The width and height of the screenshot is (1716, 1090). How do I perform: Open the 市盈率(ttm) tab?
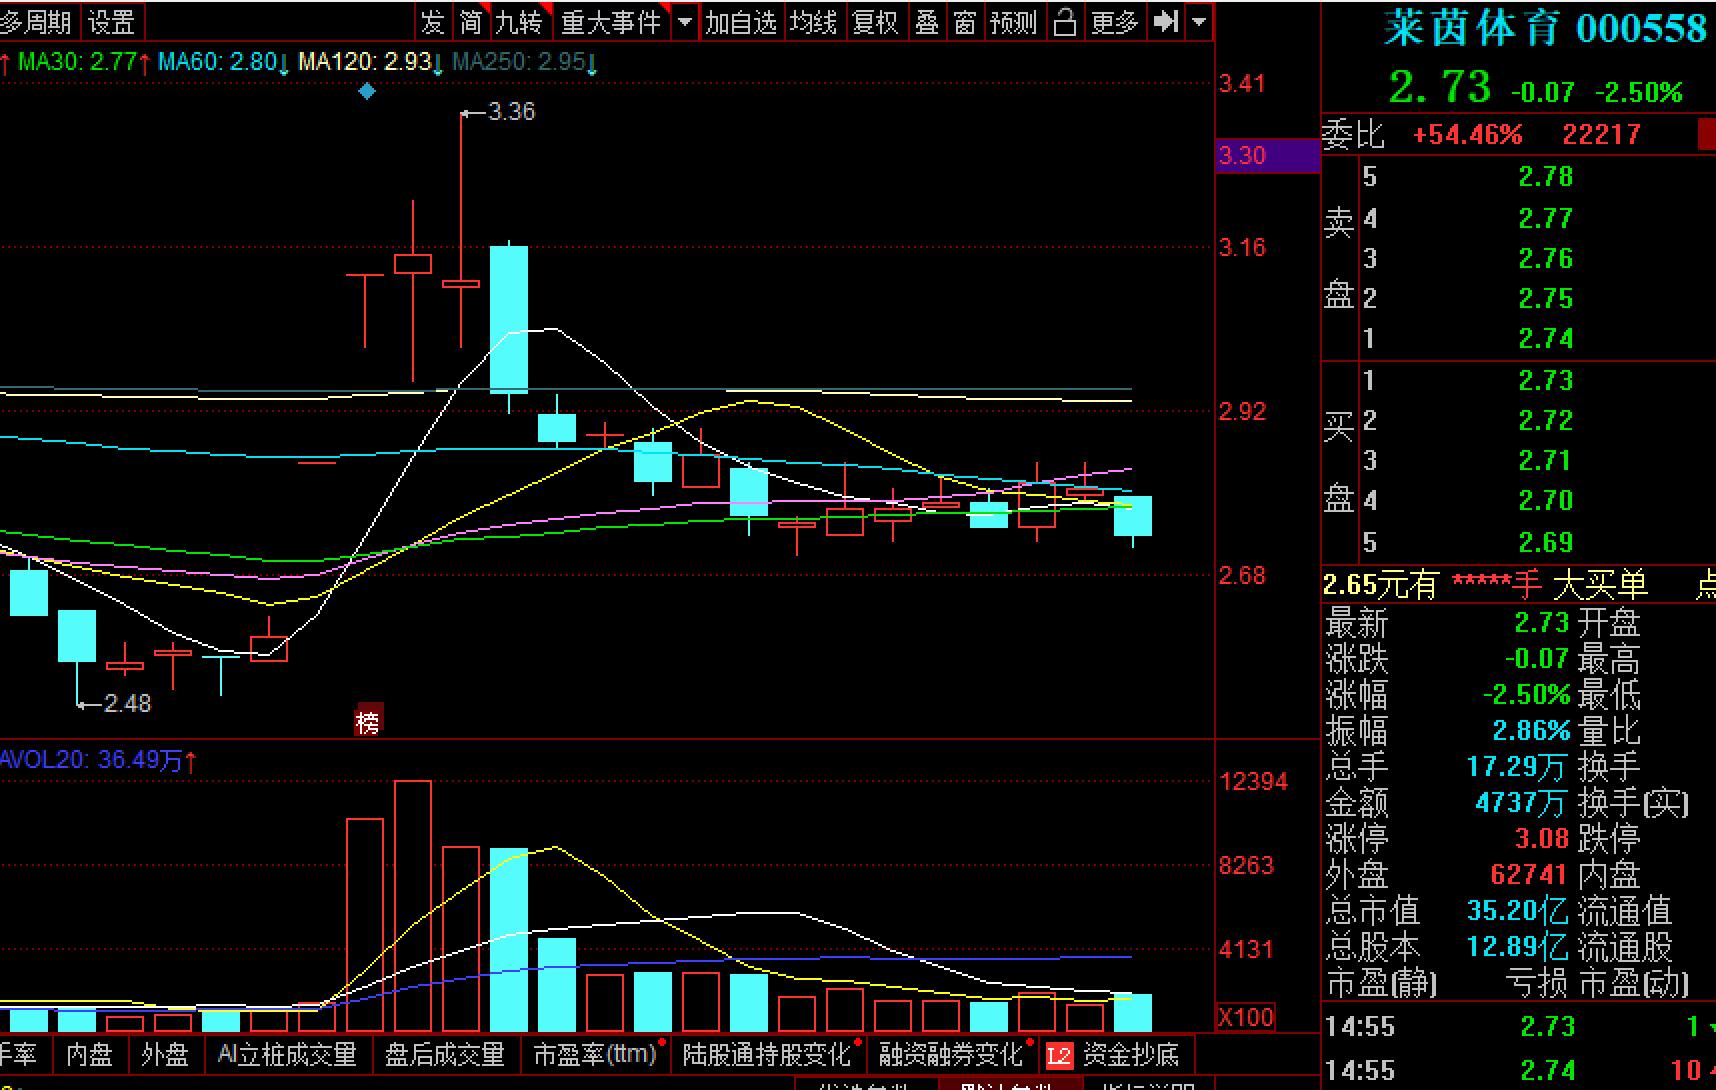click(x=595, y=1055)
